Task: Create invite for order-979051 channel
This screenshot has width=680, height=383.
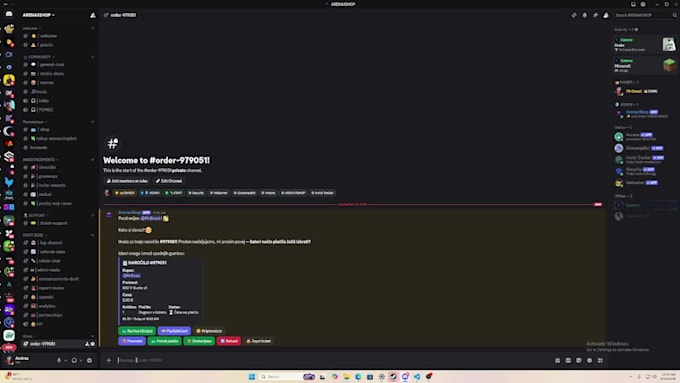Action: [x=87, y=344]
